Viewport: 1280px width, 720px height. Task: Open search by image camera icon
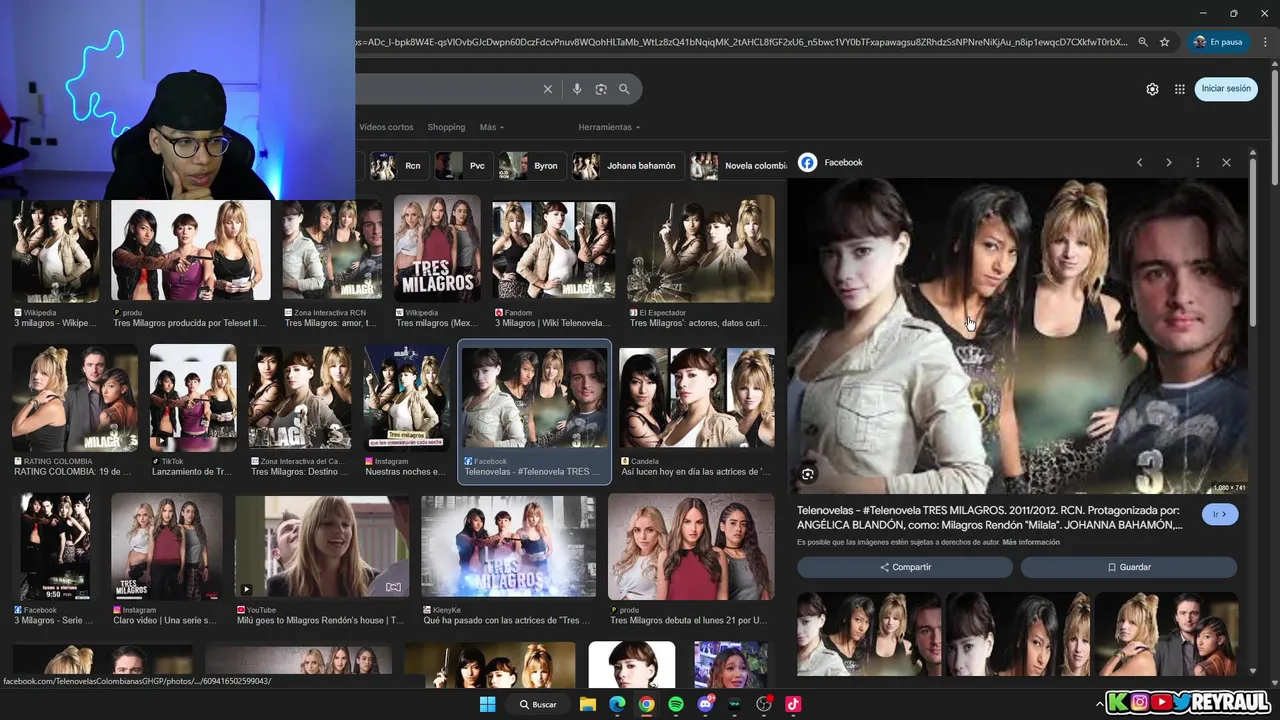(x=601, y=89)
